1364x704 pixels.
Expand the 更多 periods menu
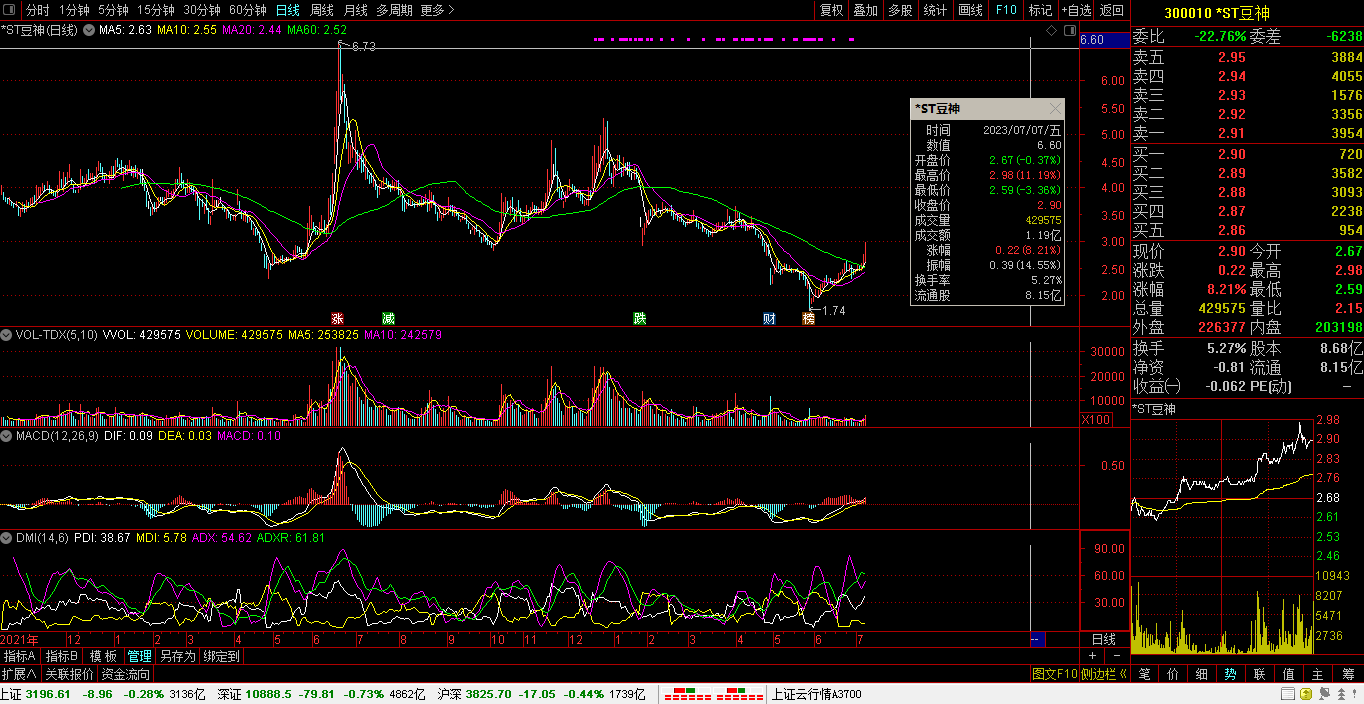coord(437,10)
